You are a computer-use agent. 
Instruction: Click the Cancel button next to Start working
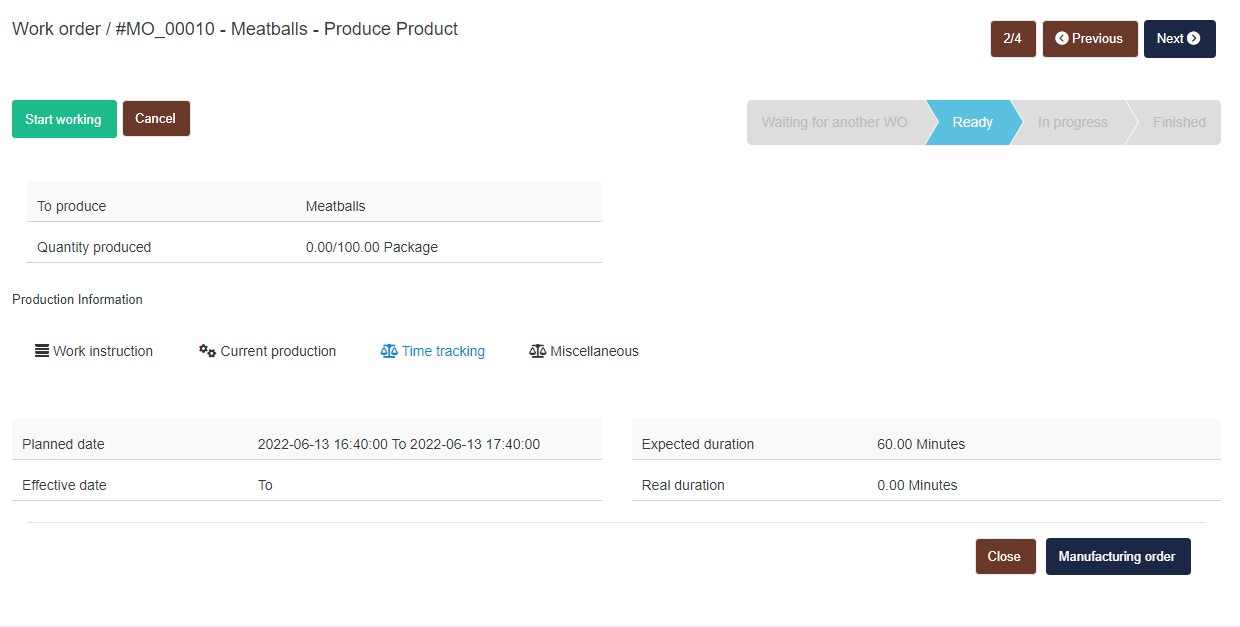coord(156,119)
